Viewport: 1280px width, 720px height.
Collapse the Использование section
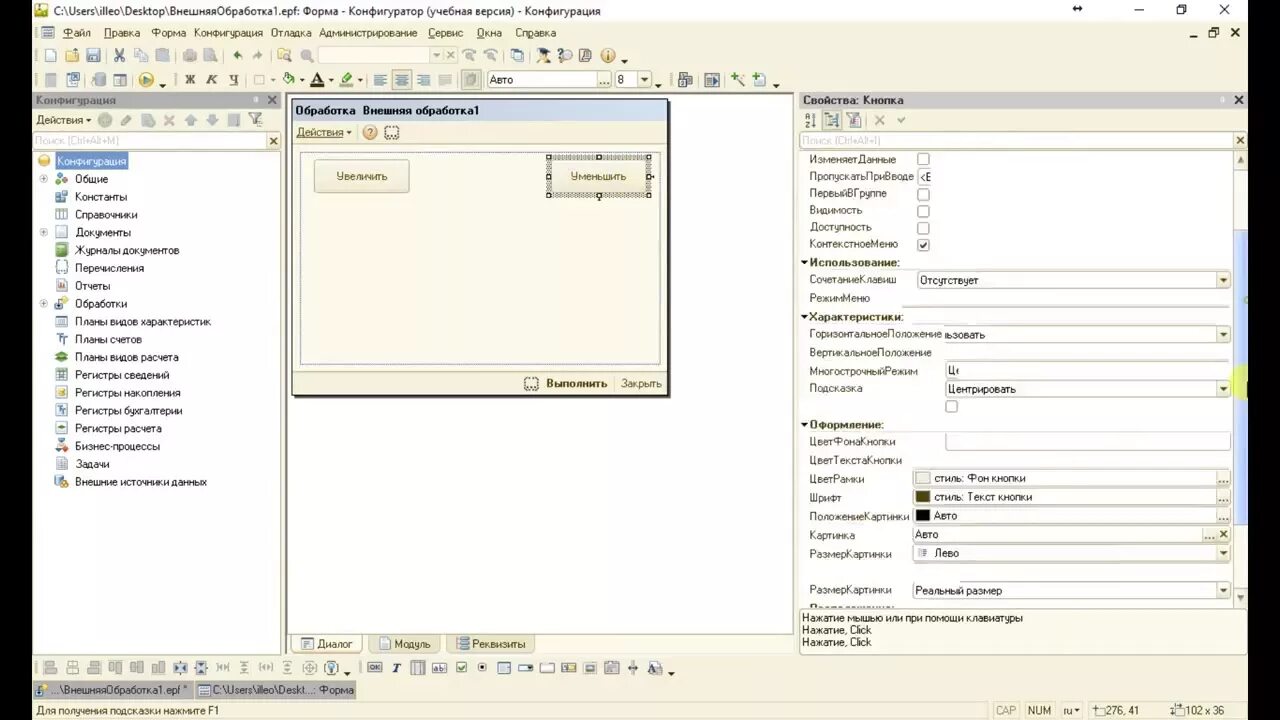coord(805,263)
